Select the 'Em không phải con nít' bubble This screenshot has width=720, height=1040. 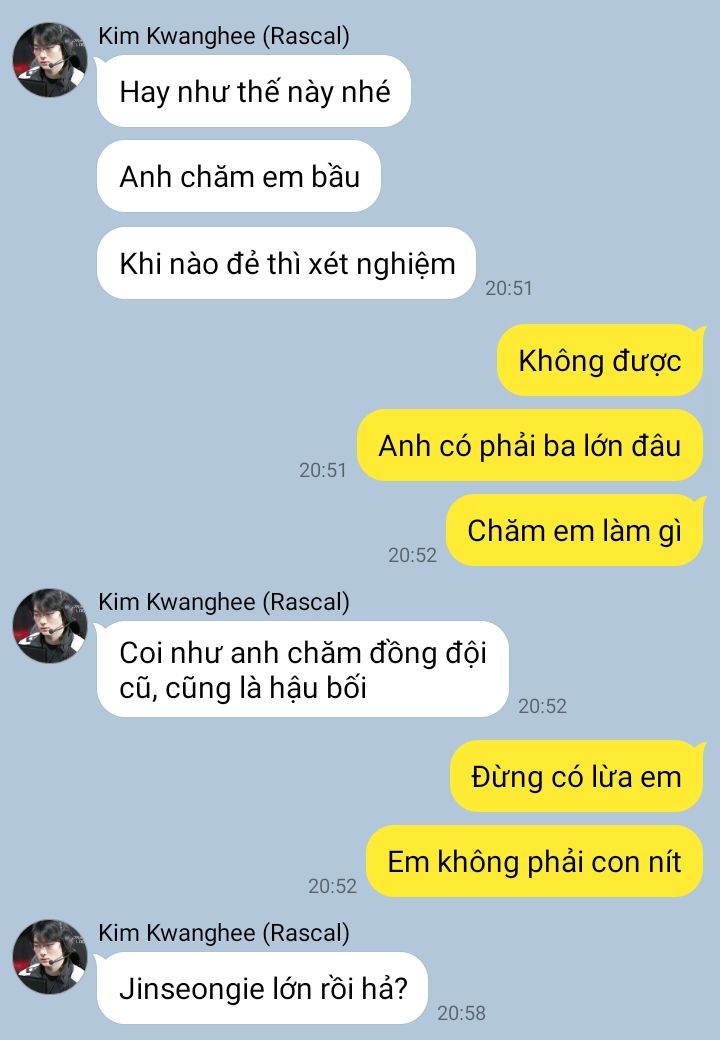(534, 861)
